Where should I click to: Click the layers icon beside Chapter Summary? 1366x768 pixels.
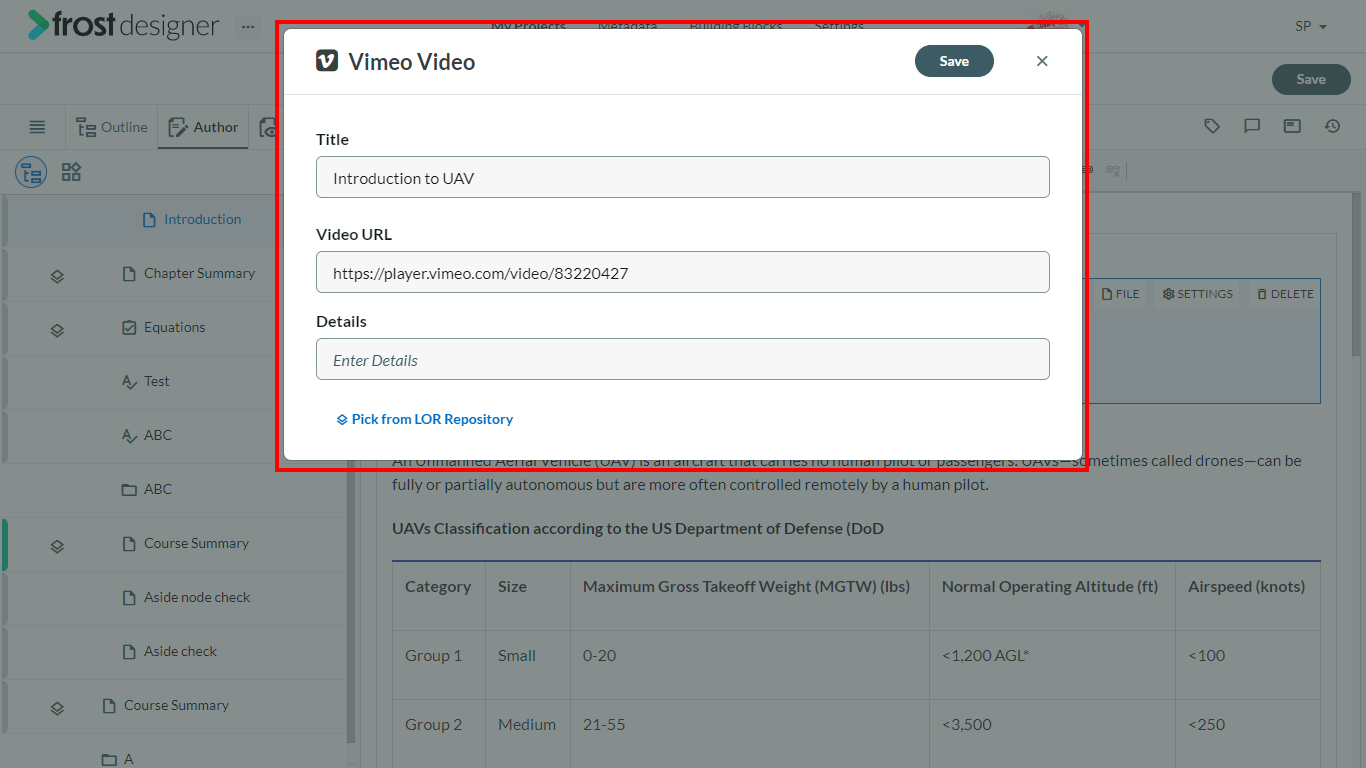click(57, 276)
